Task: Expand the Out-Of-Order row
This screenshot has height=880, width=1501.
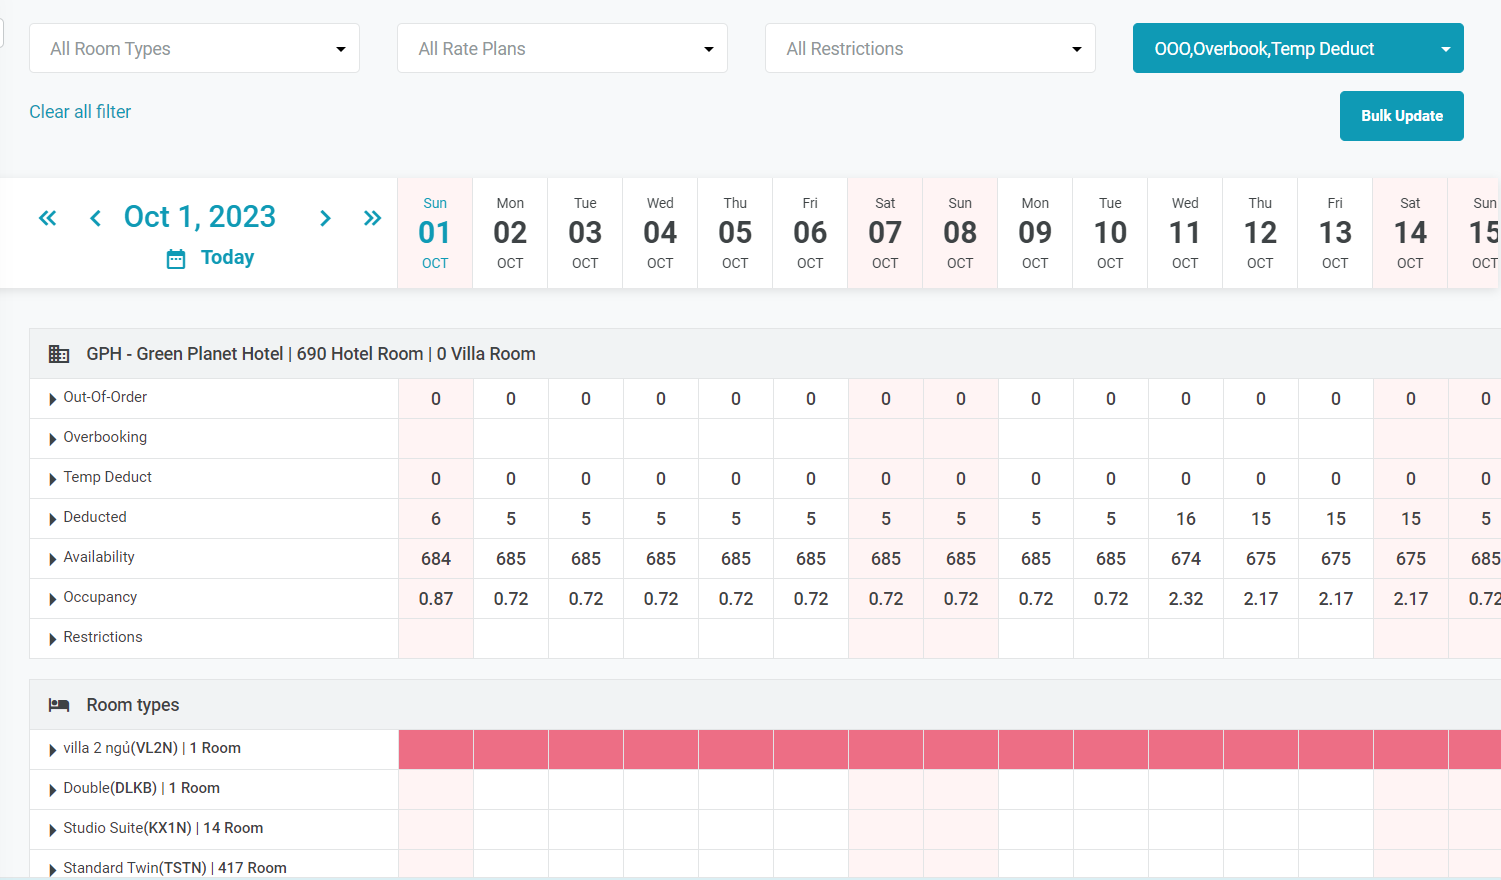Action: tap(53, 399)
